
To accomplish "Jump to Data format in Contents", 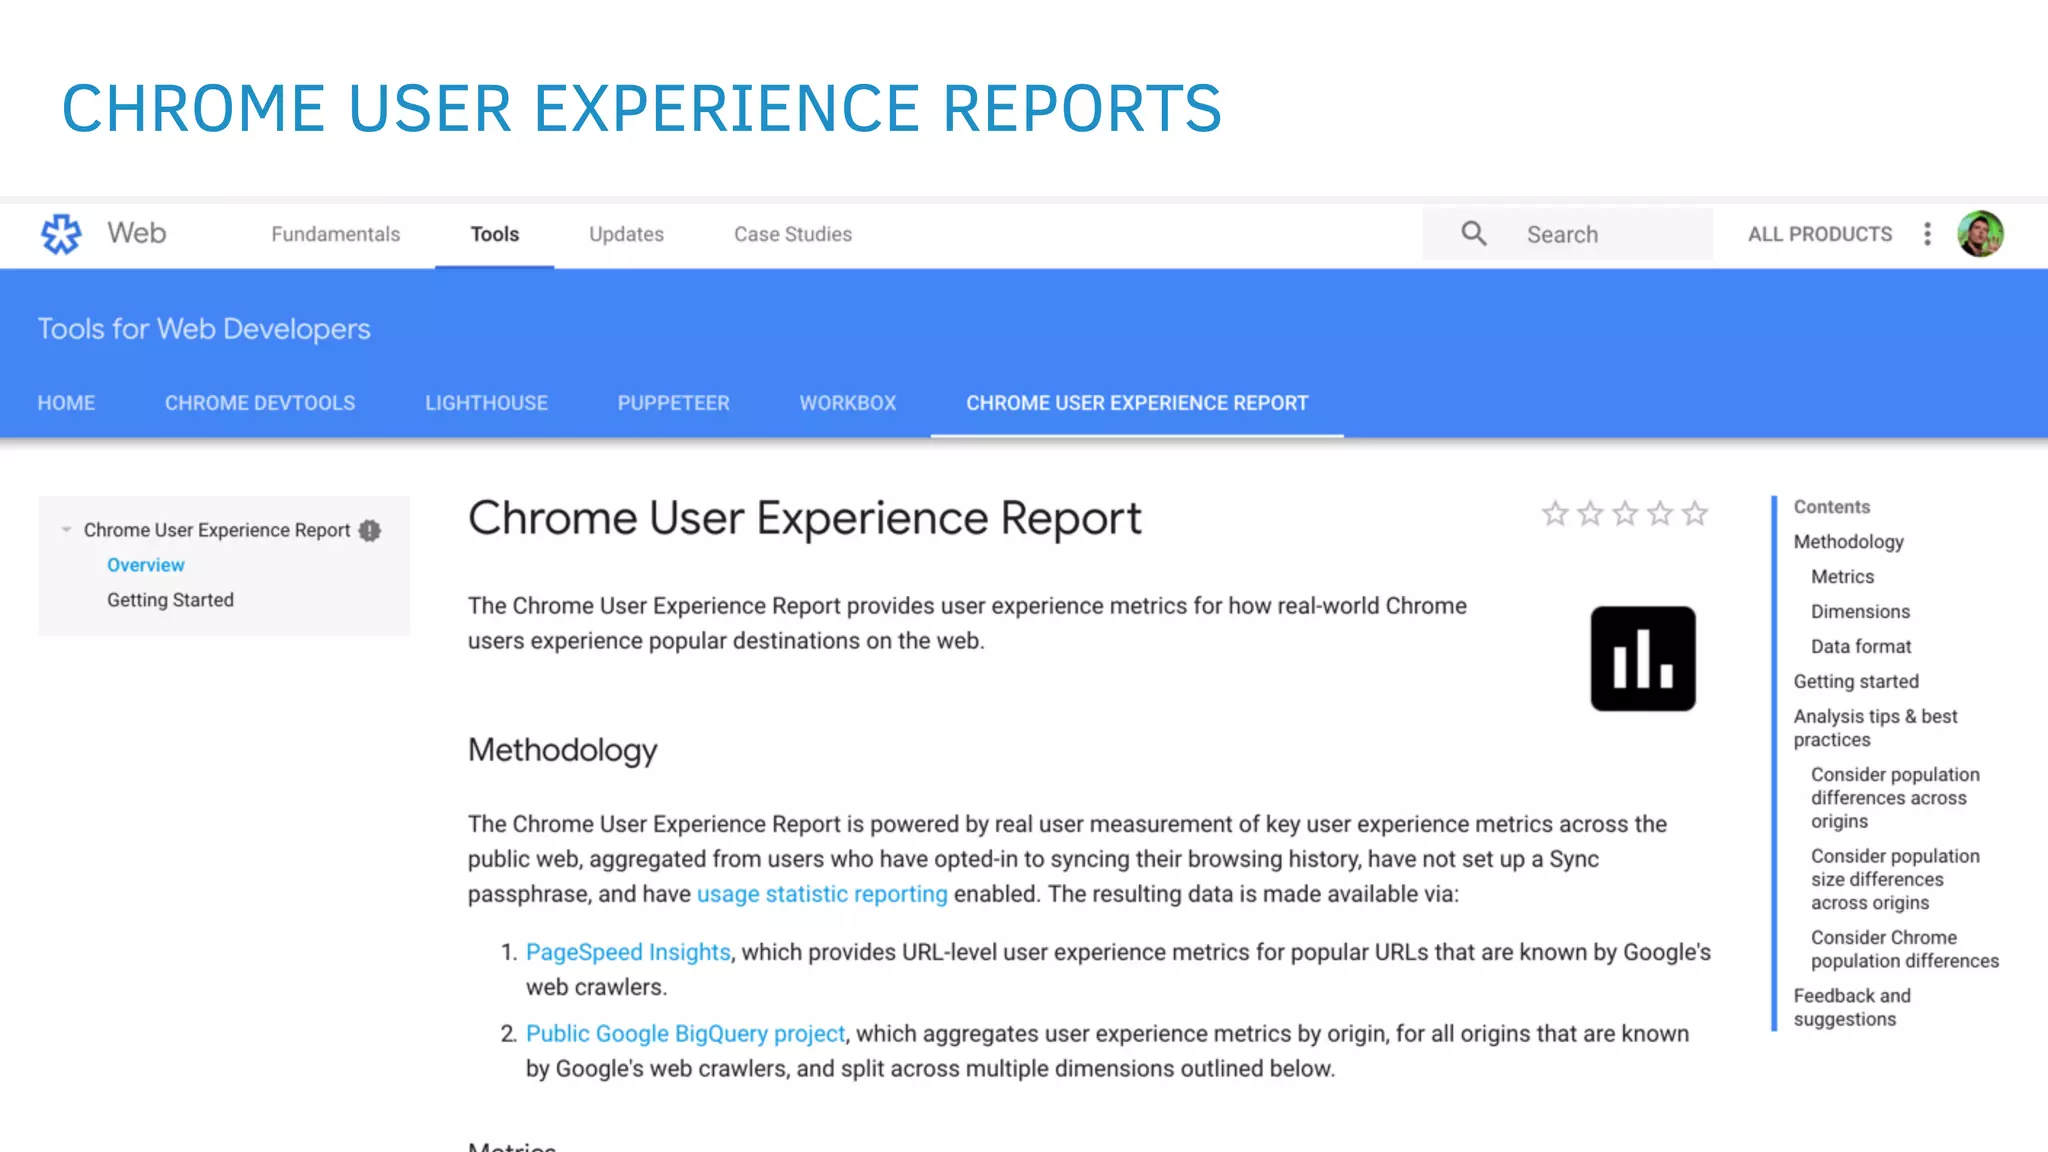I will click(x=1861, y=647).
